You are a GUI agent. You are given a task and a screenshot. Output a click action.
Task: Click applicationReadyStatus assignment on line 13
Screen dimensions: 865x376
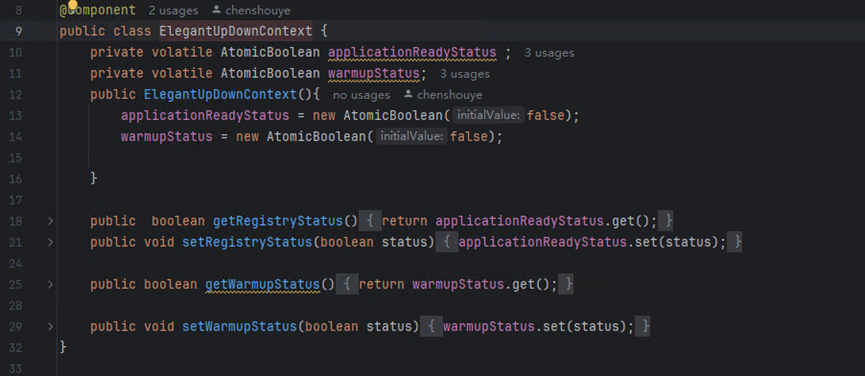click(205, 116)
